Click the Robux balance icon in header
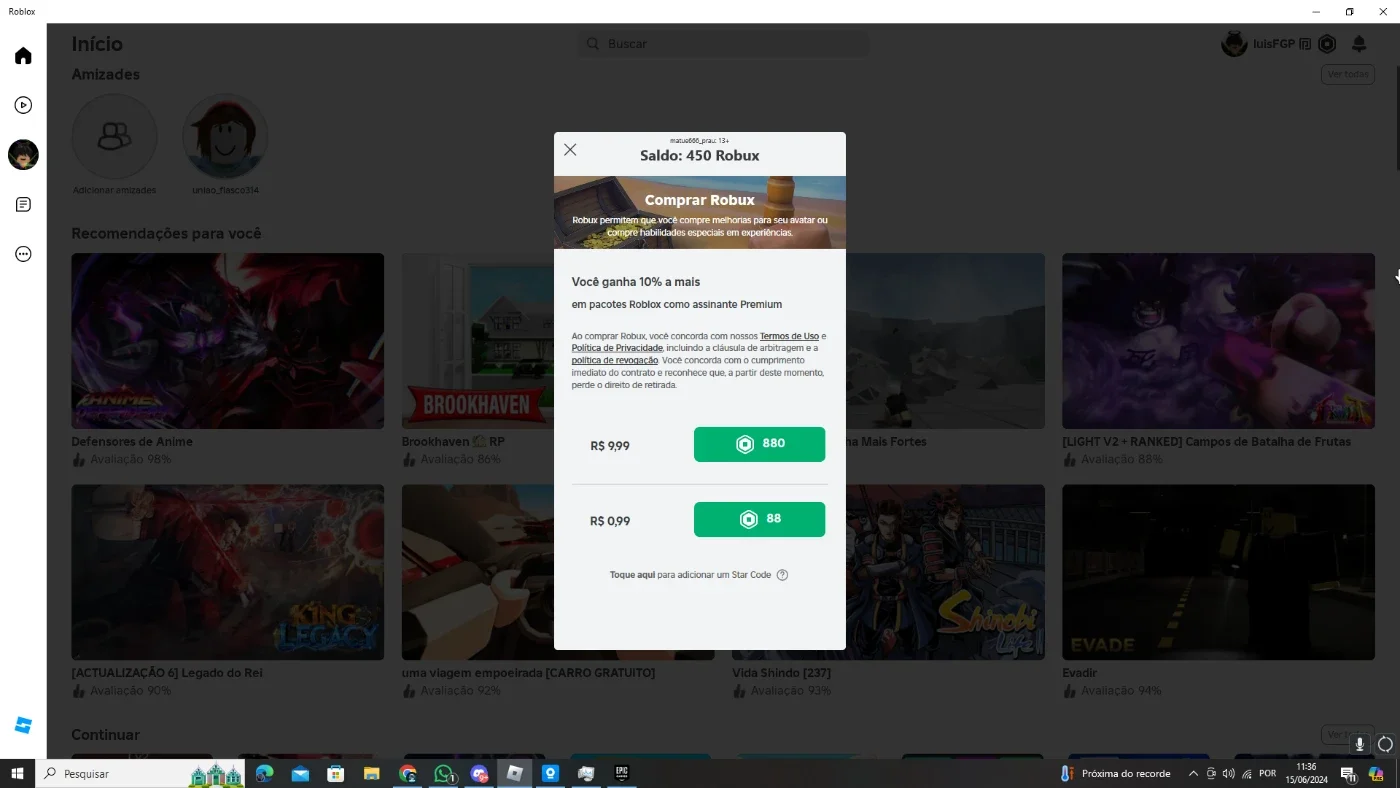This screenshot has width=1400, height=788. [x=1327, y=44]
